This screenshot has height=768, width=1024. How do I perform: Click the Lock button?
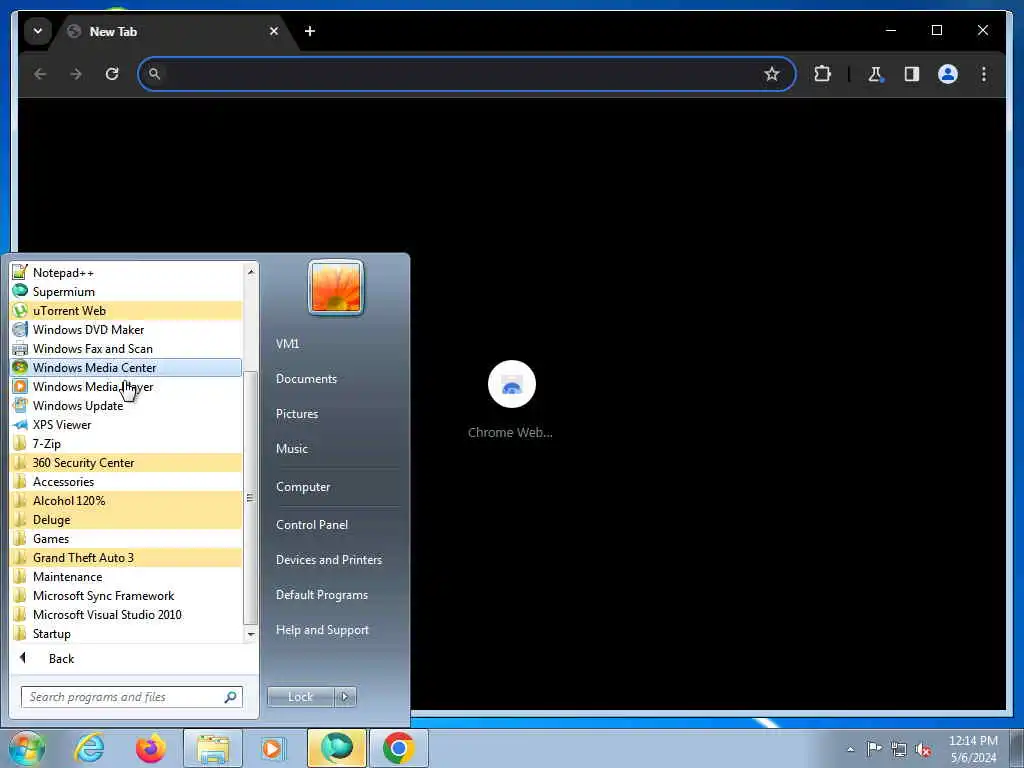pos(300,697)
